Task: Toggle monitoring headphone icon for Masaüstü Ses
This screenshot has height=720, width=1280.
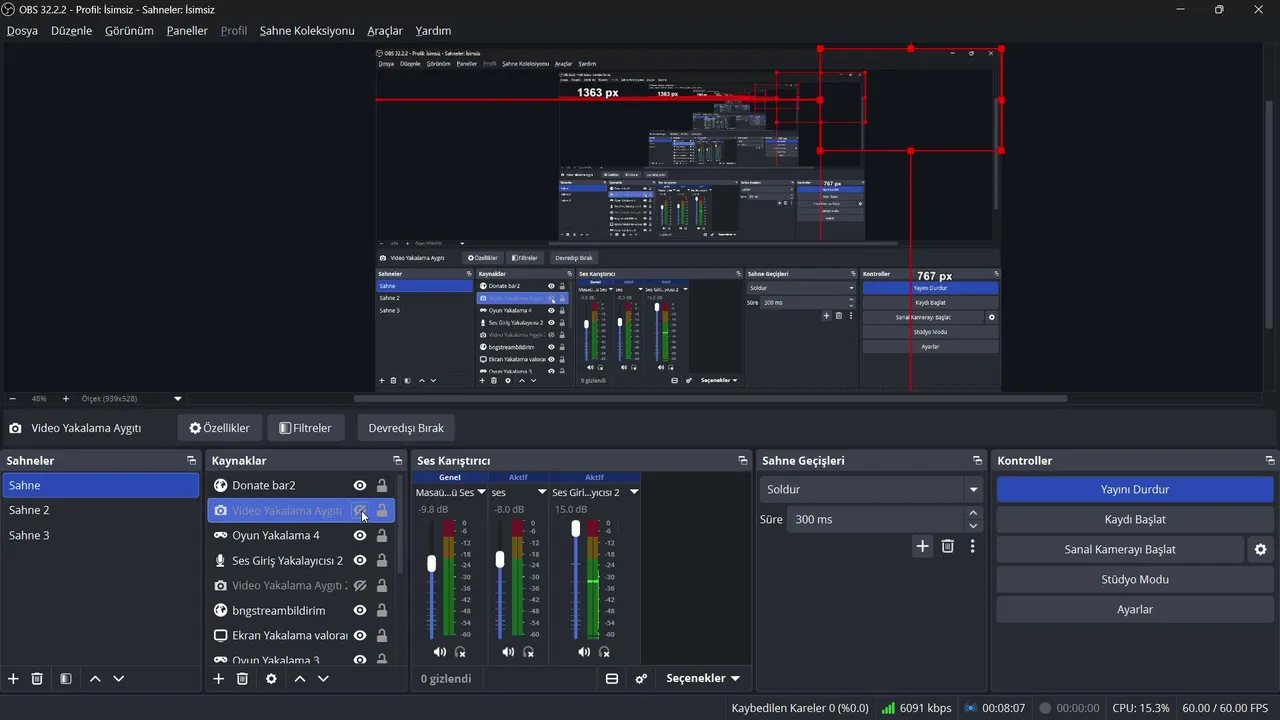Action: point(460,652)
